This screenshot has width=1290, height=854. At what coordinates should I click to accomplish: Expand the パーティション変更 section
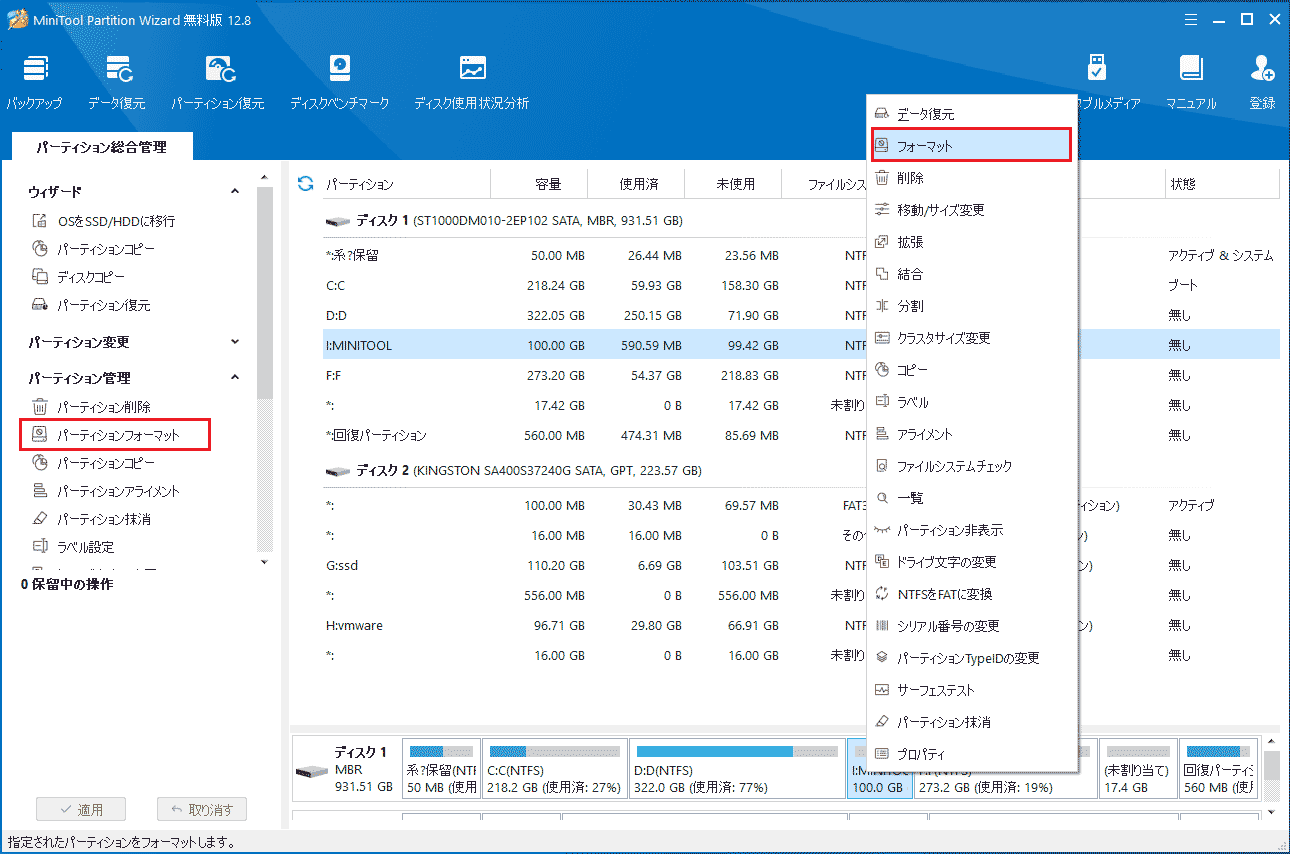[x=235, y=342]
